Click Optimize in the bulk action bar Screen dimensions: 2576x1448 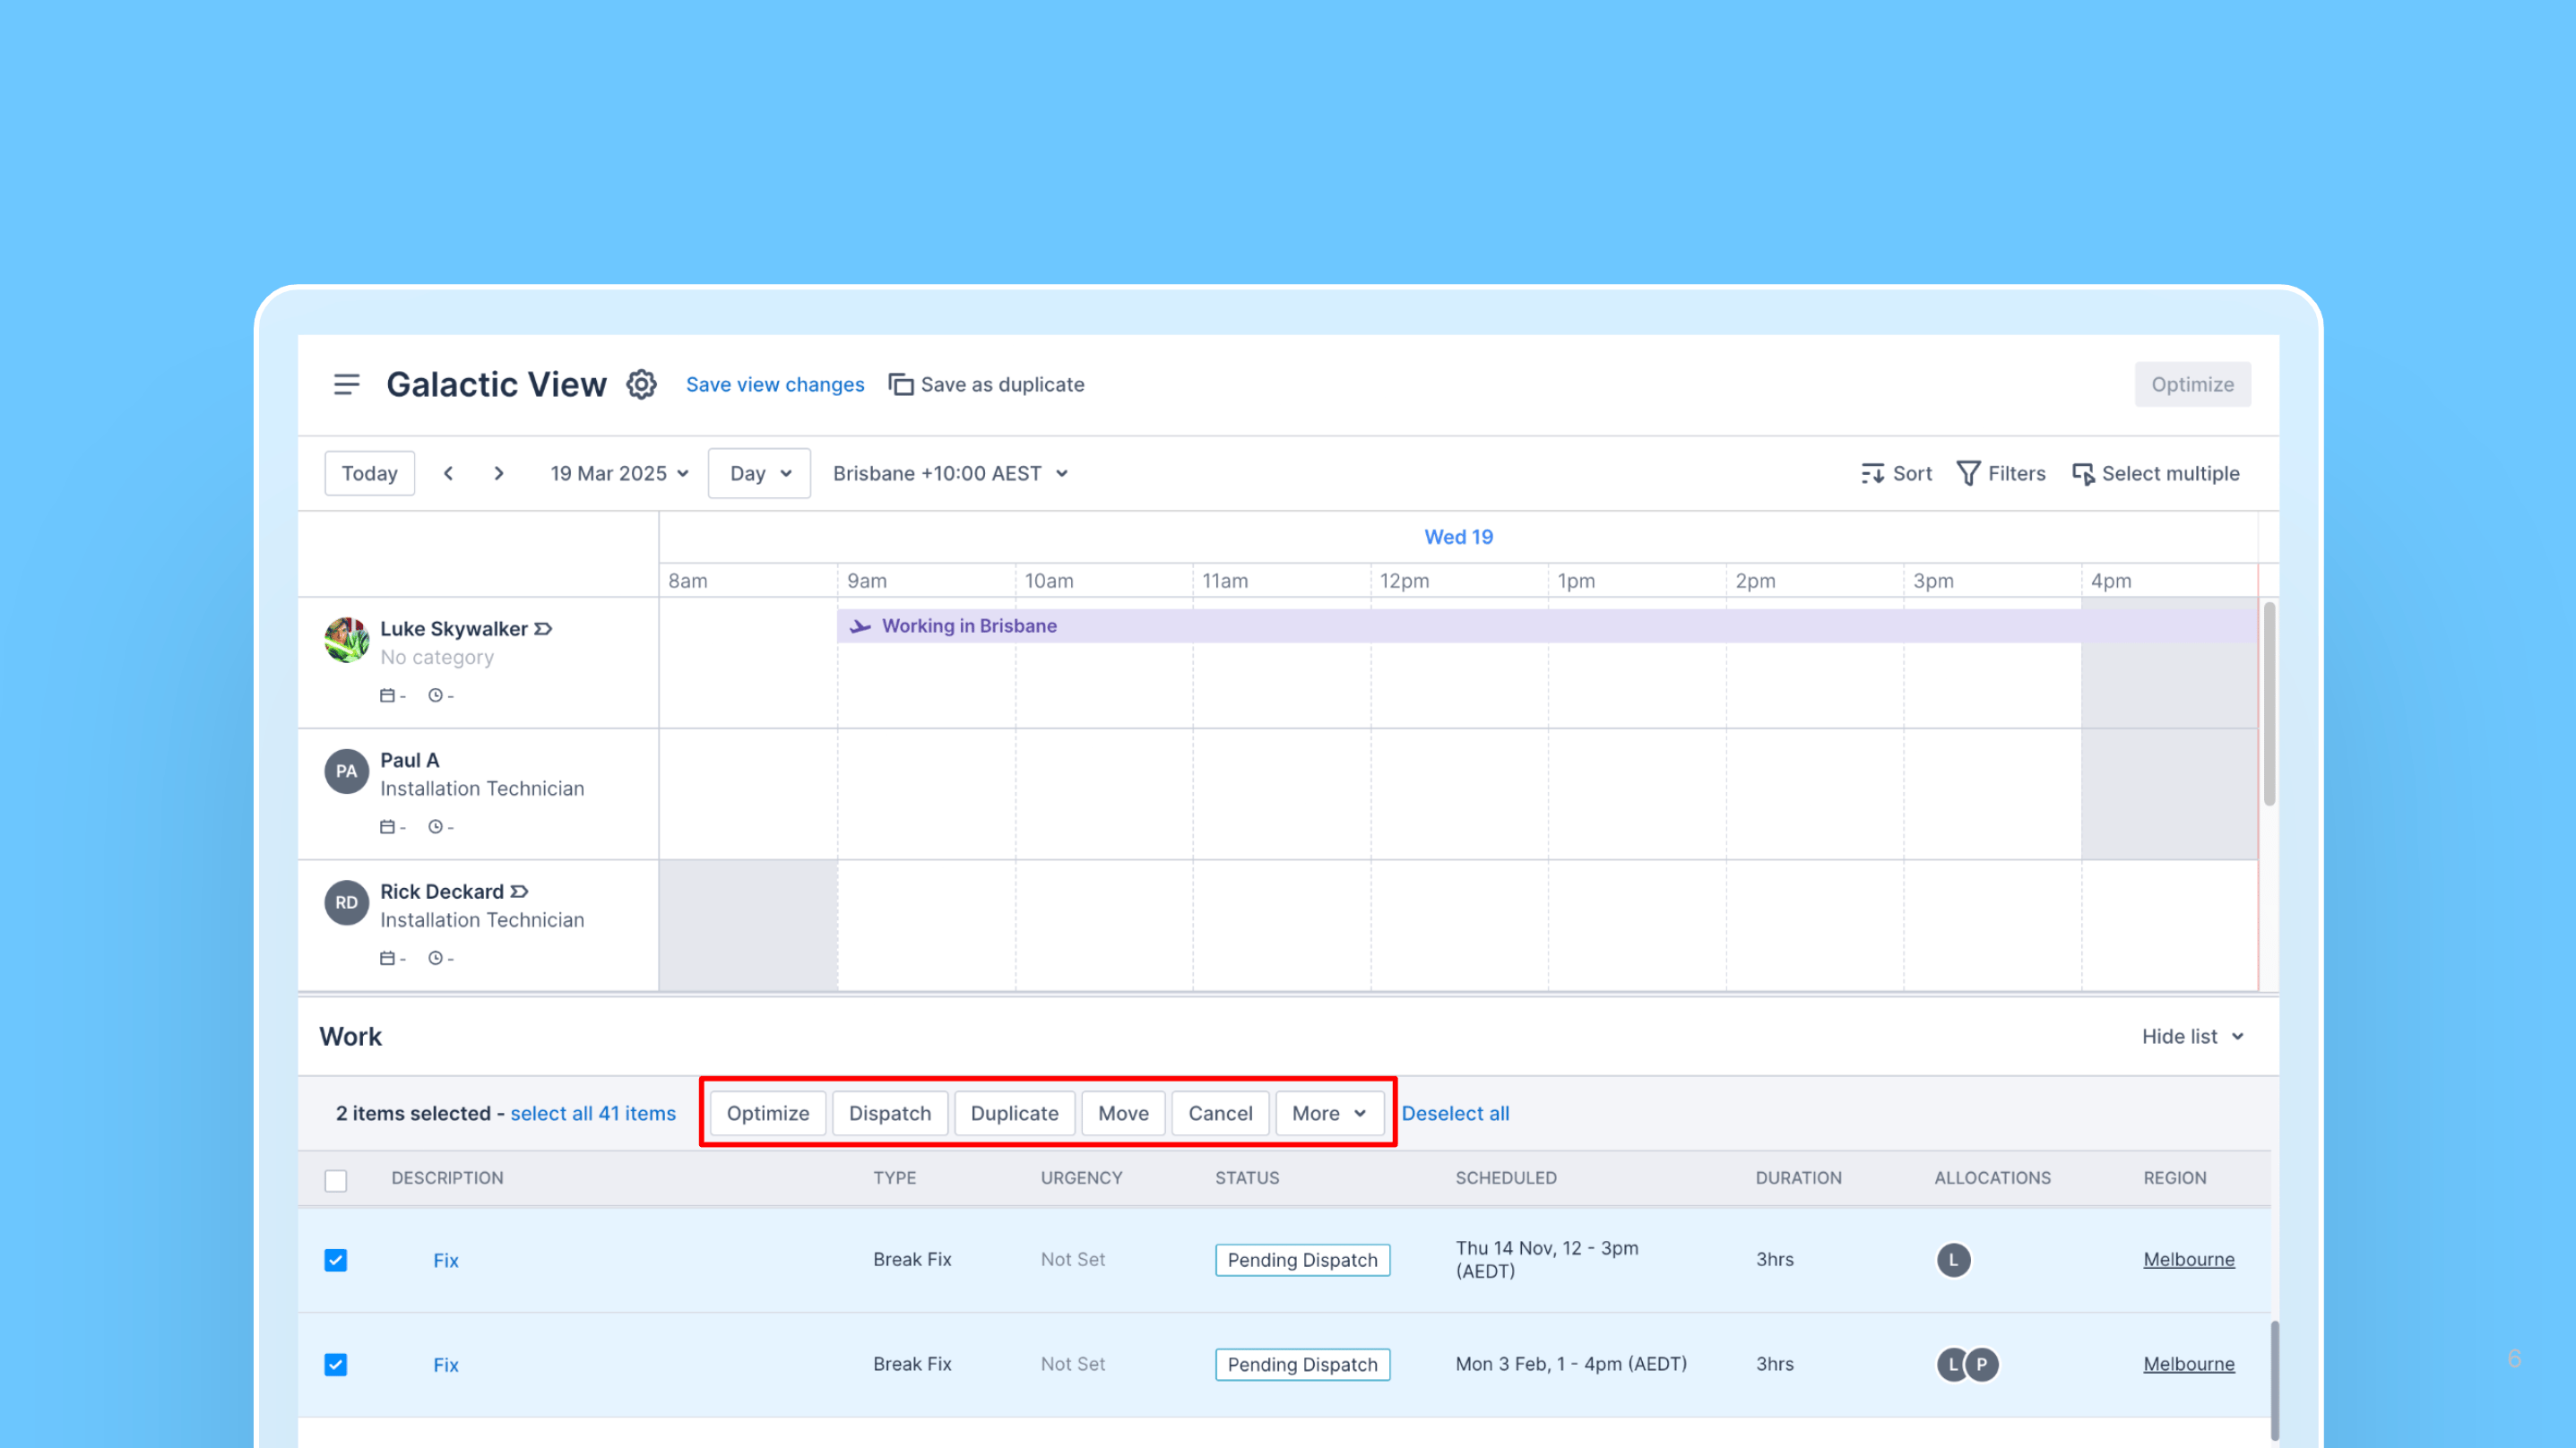point(767,1113)
